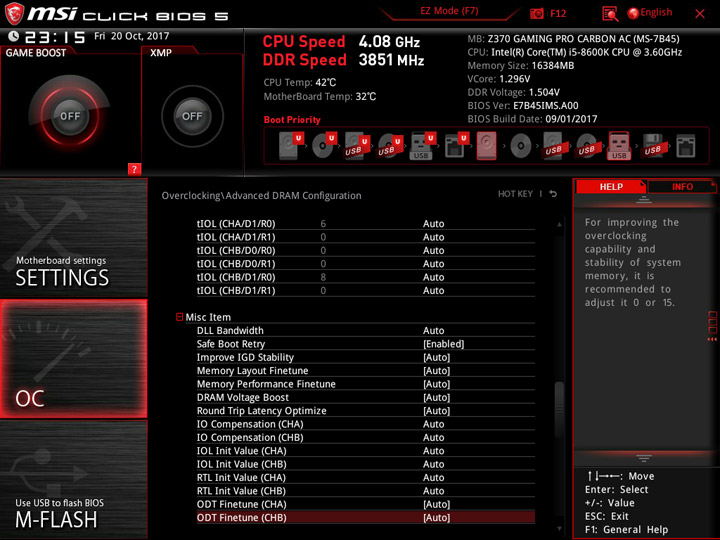The width and height of the screenshot is (720, 540).
Task: Select the UEFI CD/DVD boot device icon
Action: coord(324,146)
